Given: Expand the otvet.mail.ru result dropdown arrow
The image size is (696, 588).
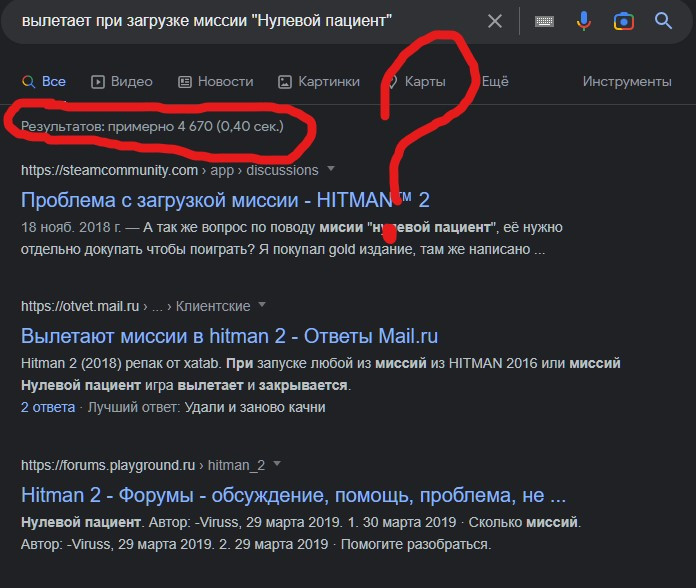Looking at the screenshot, I should tap(262, 304).
